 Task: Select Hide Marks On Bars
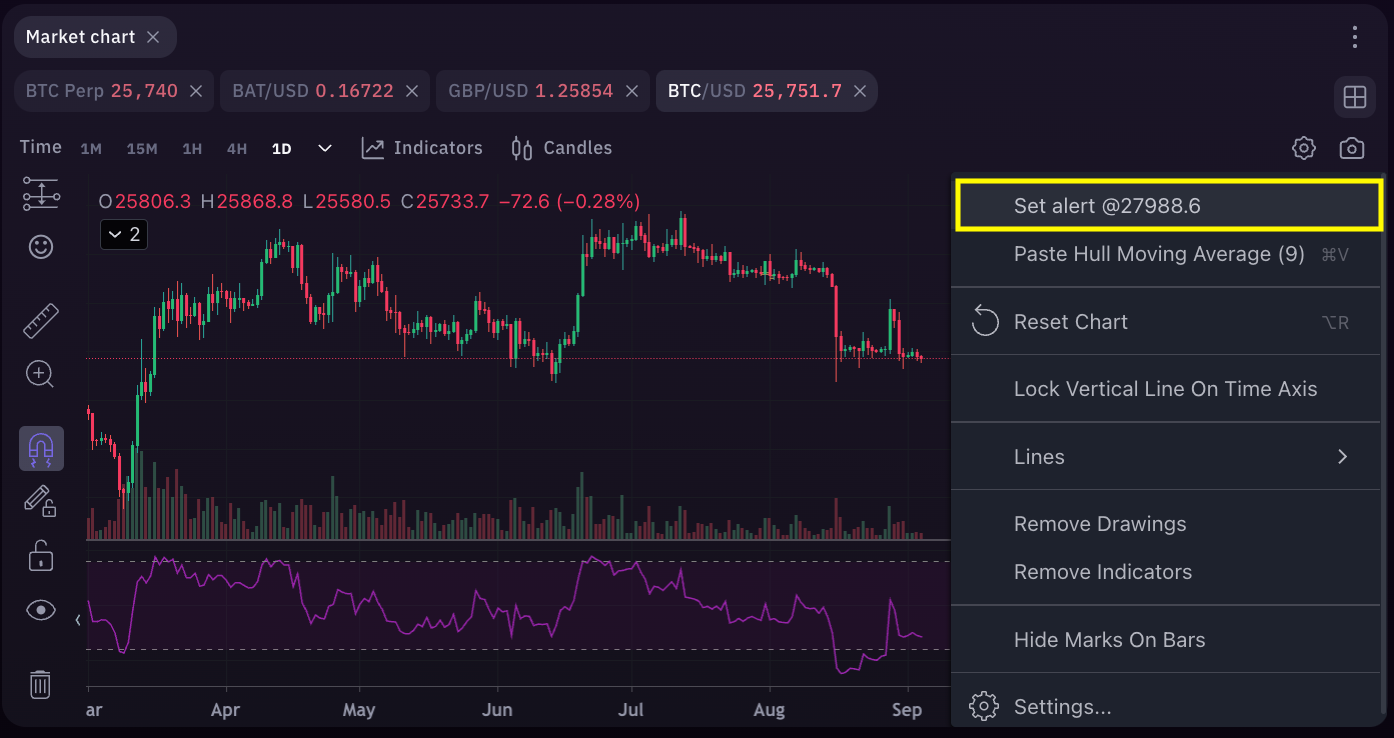coord(1109,639)
